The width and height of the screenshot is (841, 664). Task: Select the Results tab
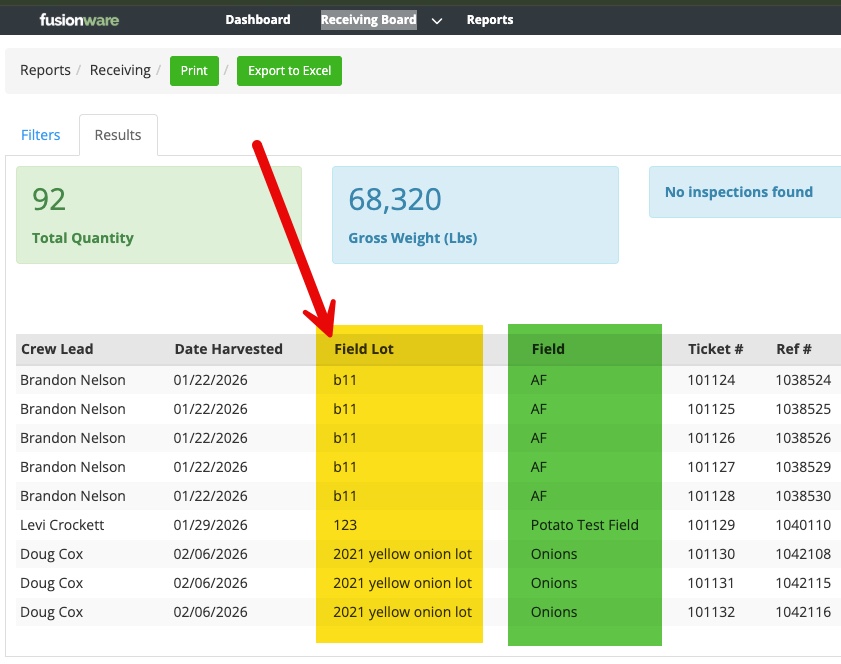click(x=118, y=135)
